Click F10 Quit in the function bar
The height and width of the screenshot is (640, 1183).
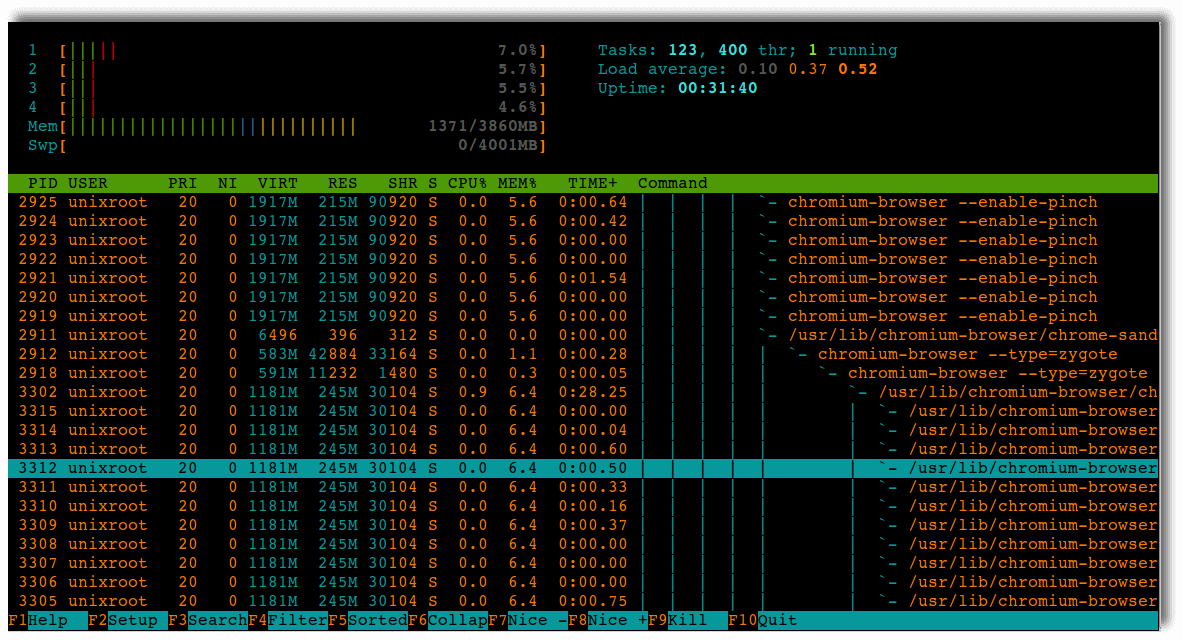762,620
